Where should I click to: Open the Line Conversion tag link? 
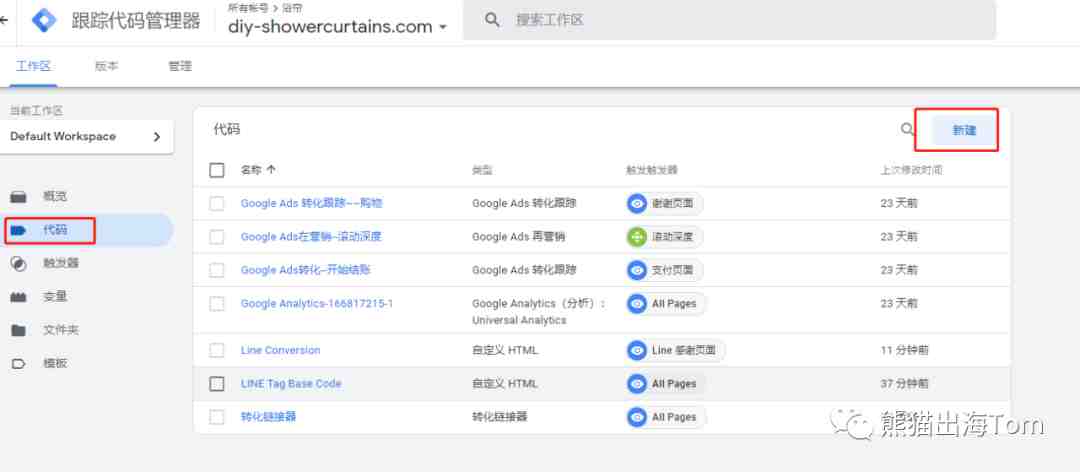coord(280,351)
